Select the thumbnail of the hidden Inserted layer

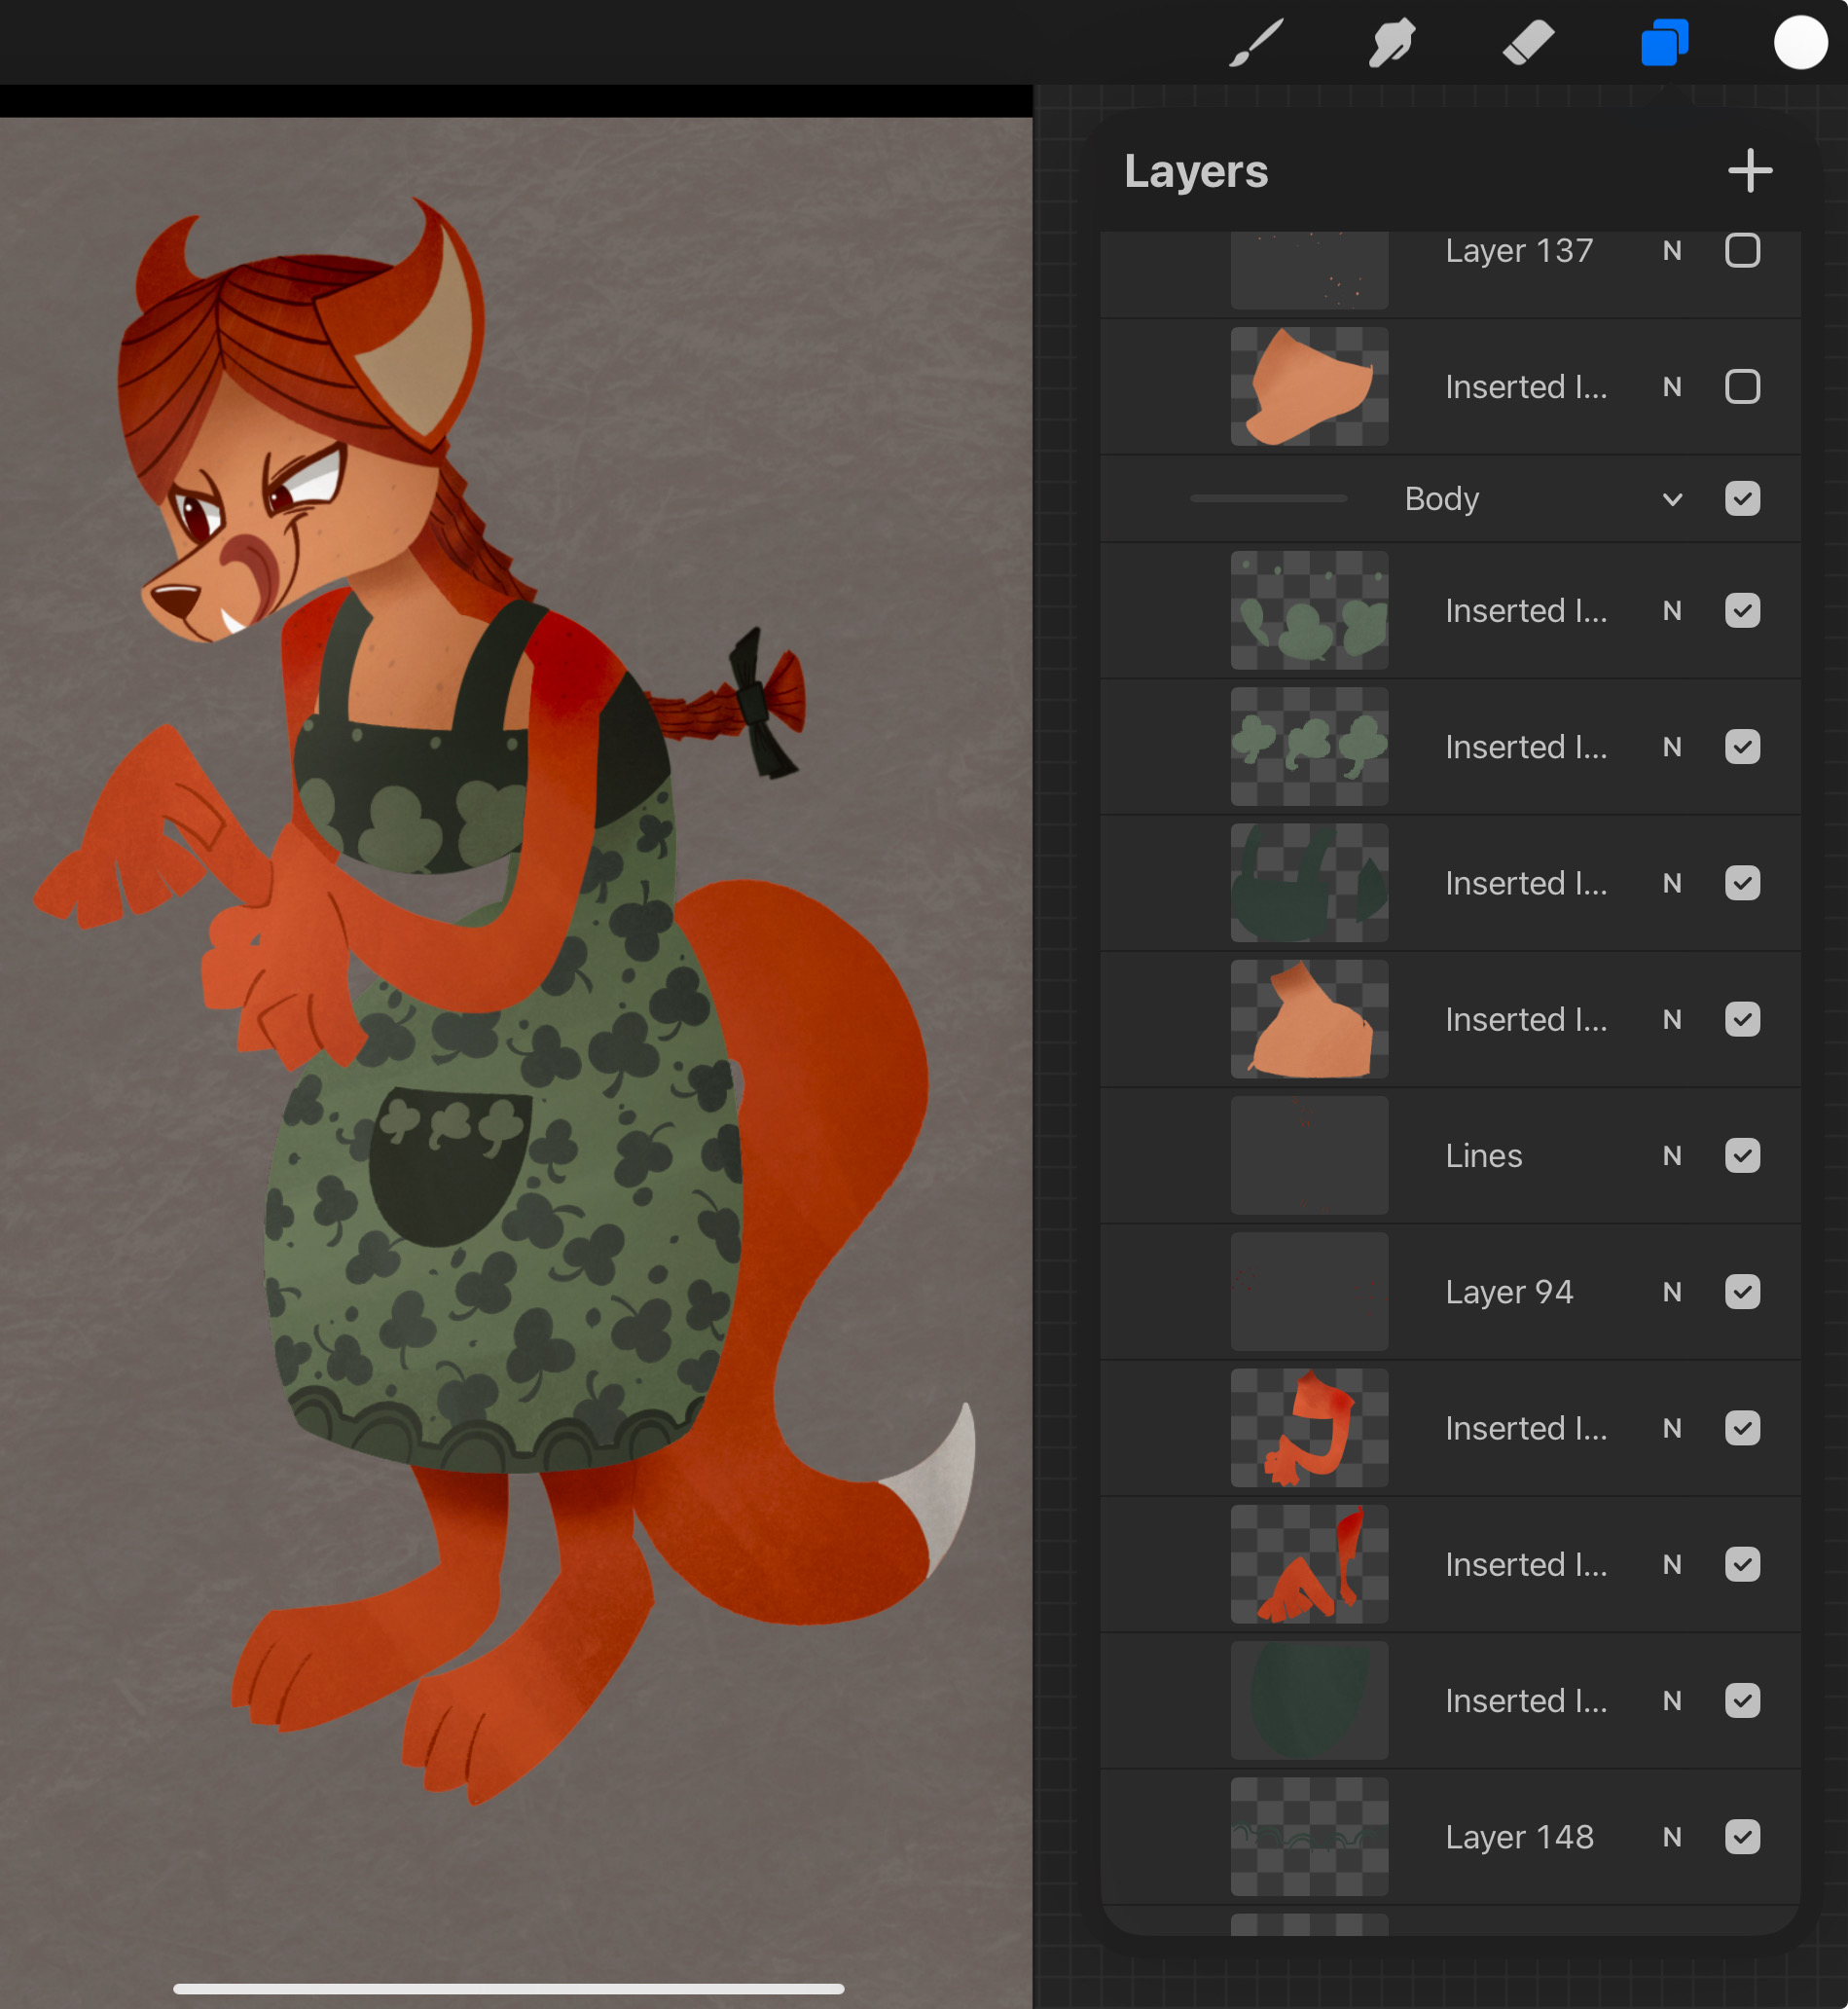1309,387
